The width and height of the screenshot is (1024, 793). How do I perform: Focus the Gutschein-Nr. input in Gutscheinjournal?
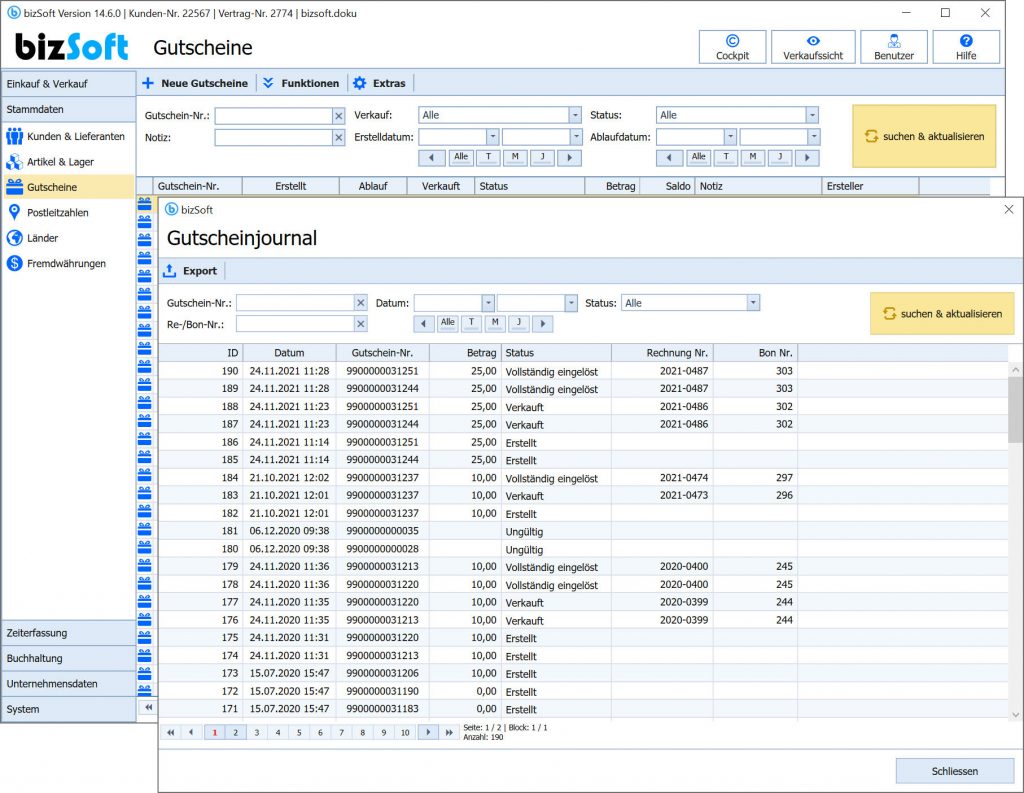(x=295, y=303)
